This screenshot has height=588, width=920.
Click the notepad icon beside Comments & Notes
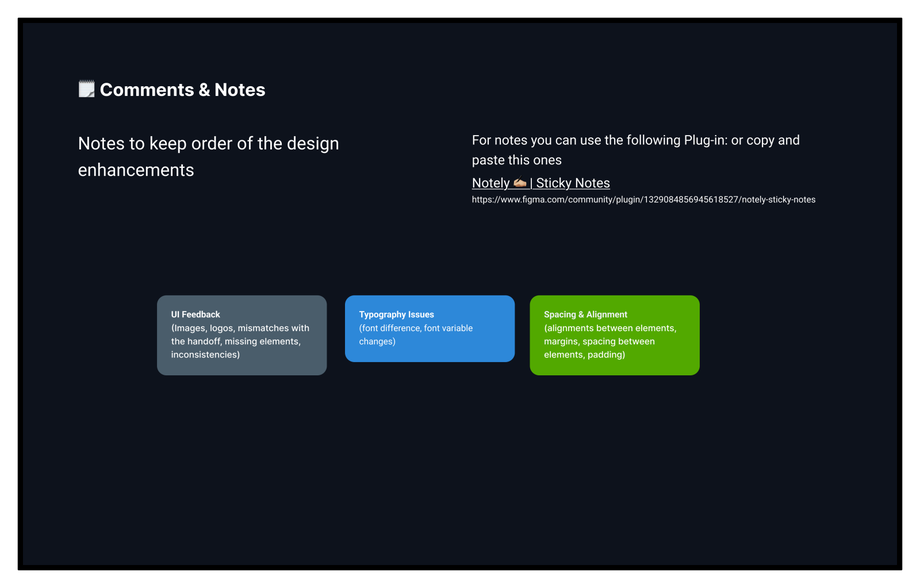(86, 89)
